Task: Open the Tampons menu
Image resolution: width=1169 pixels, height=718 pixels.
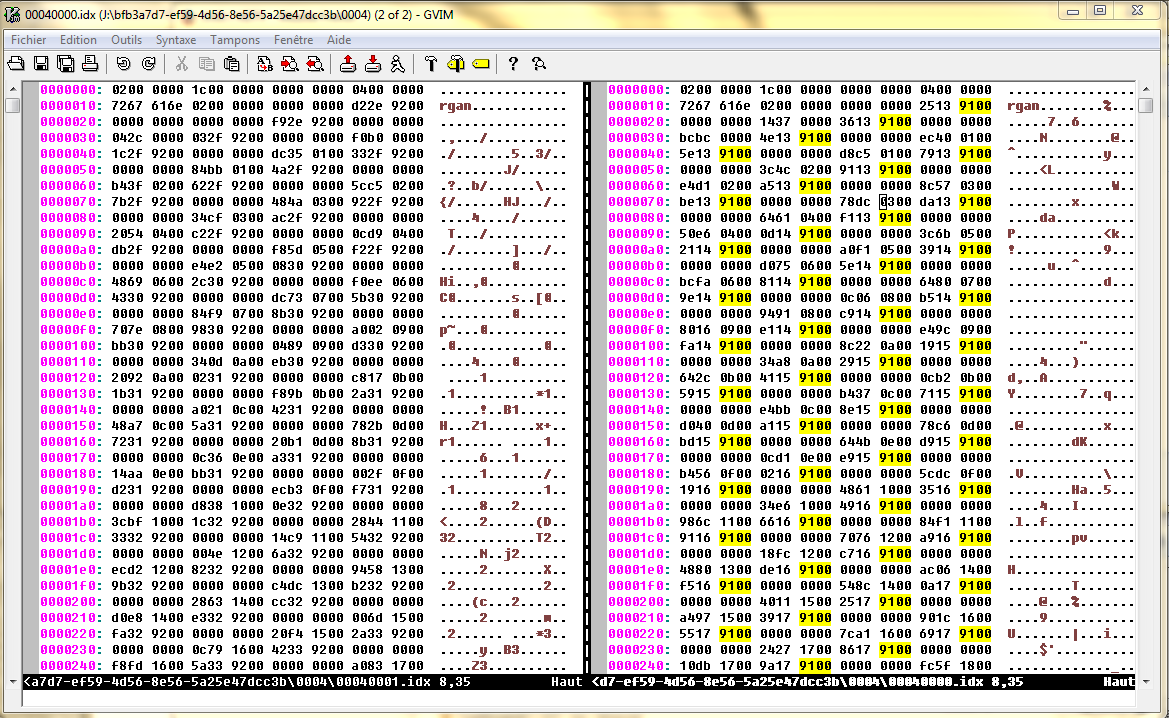Action: coord(235,40)
